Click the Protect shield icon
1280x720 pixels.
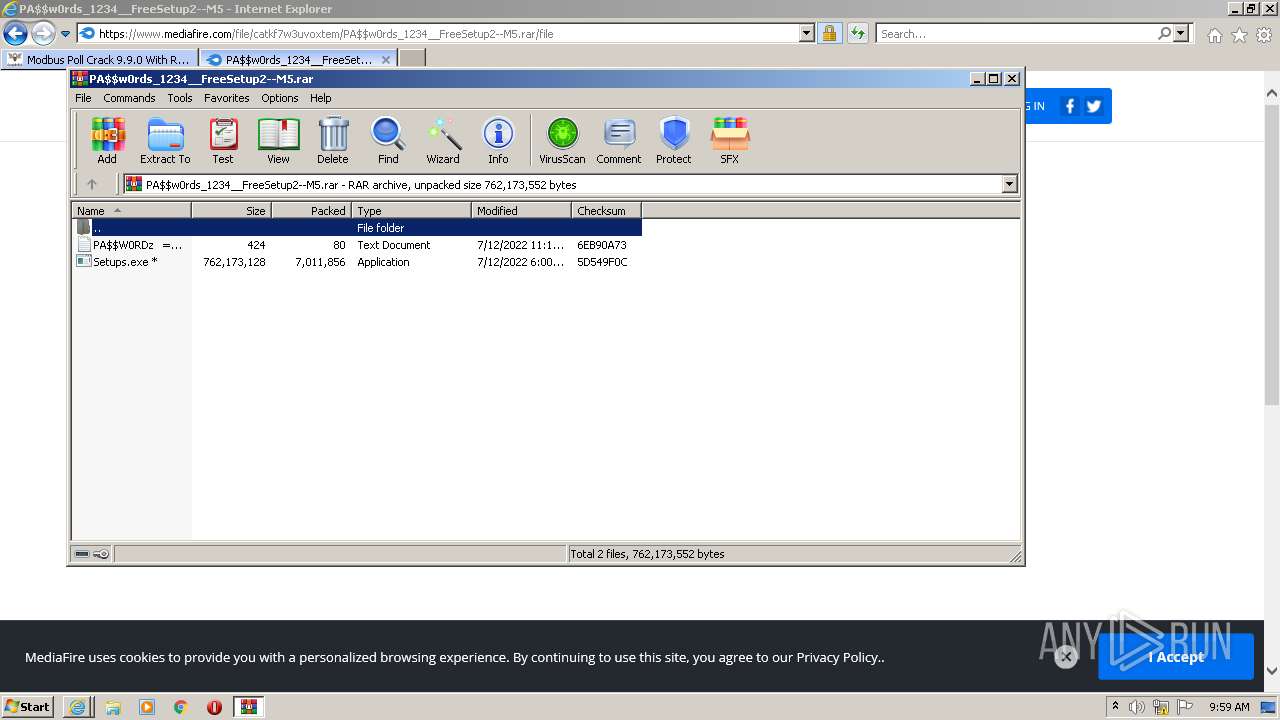click(674, 141)
